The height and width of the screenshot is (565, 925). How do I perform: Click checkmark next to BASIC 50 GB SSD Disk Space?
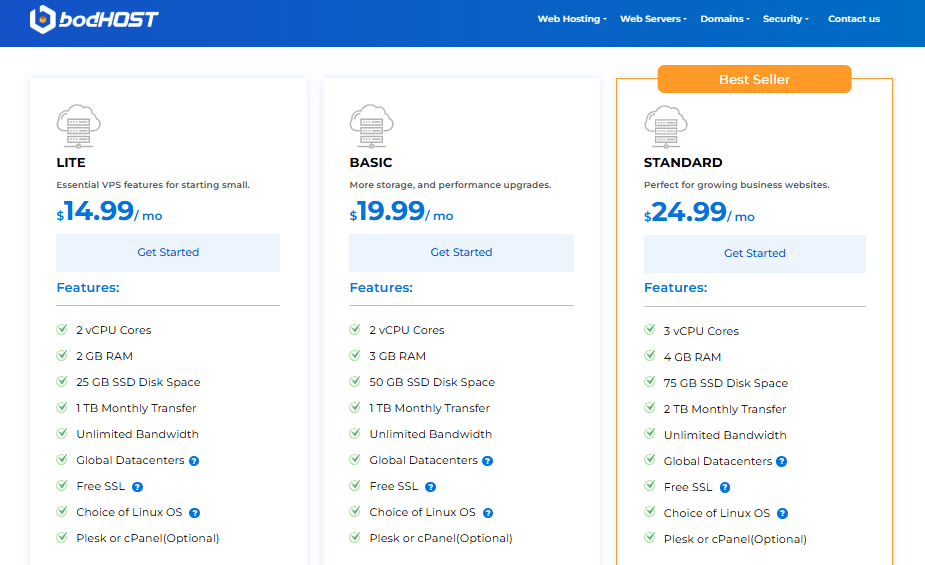pyautogui.click(x=355, y=381)
